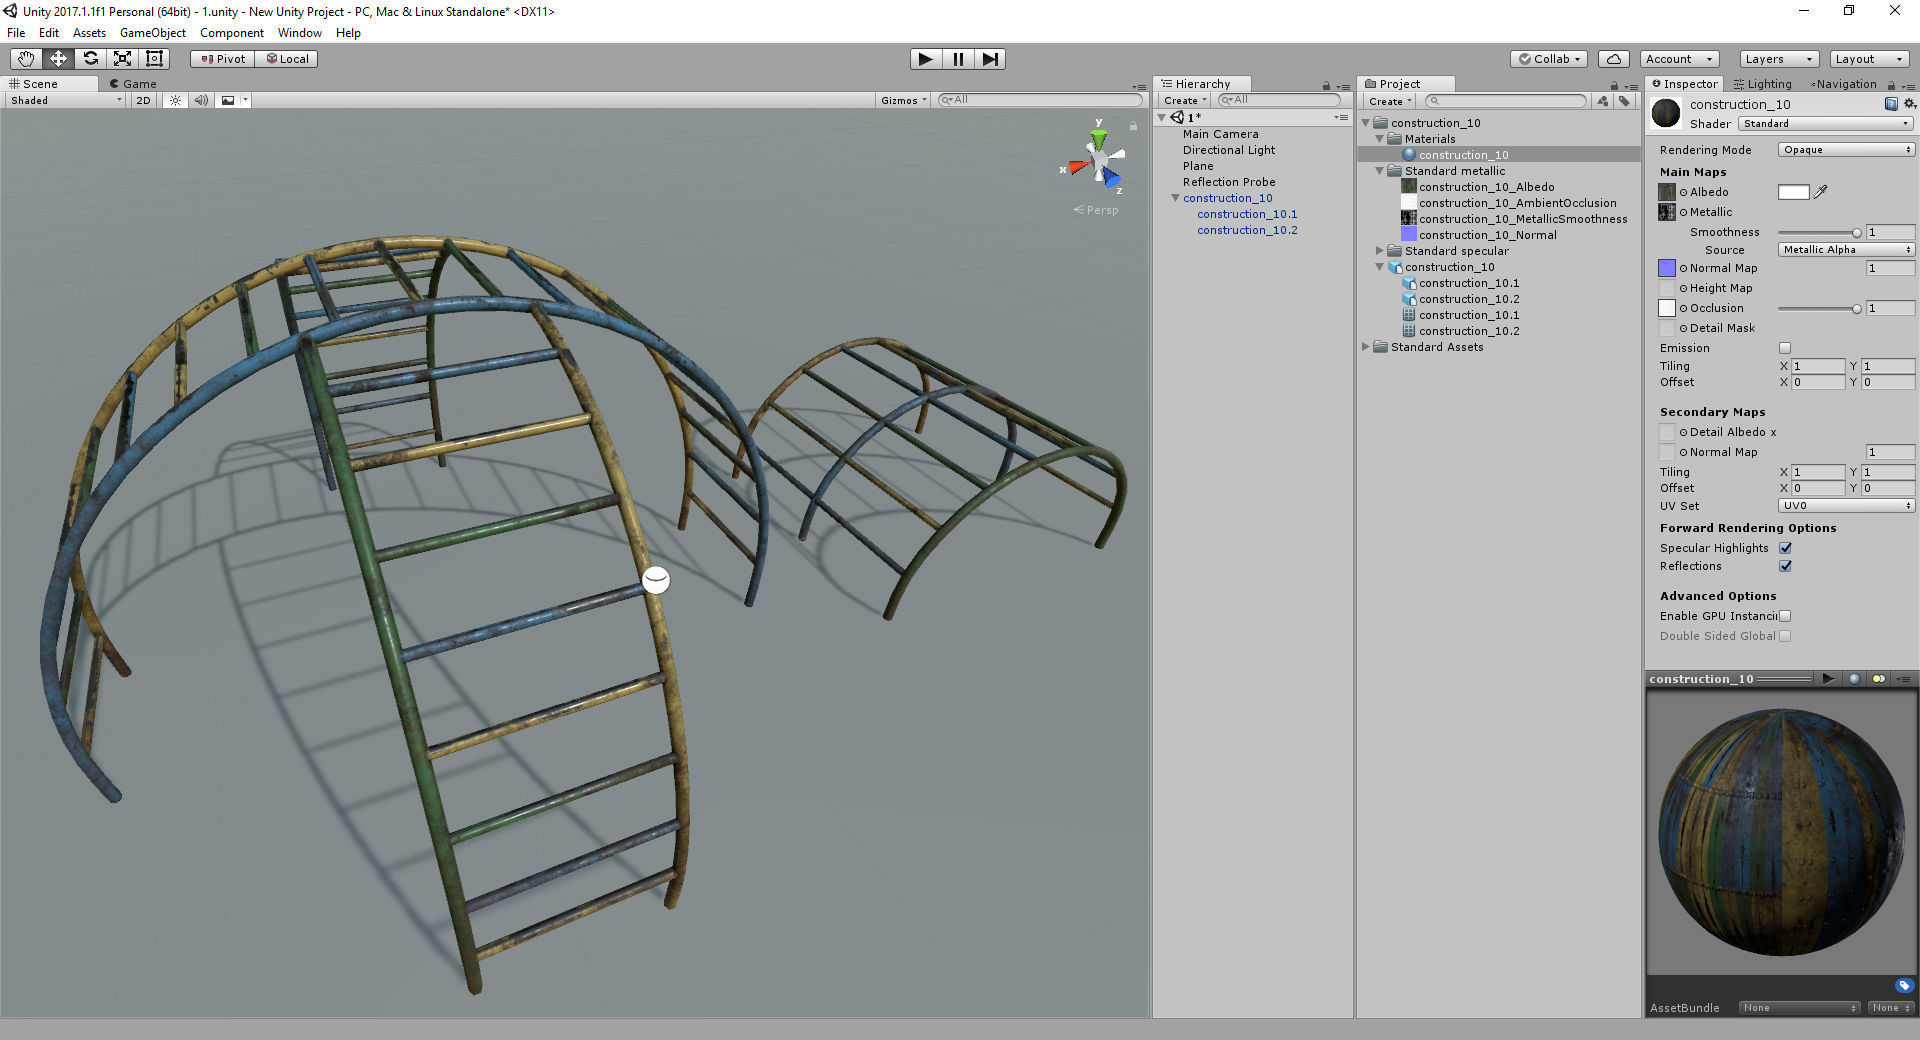Select the Rect Transform tool
This screenshot has width=1920, height=1040.
point(154,59)
